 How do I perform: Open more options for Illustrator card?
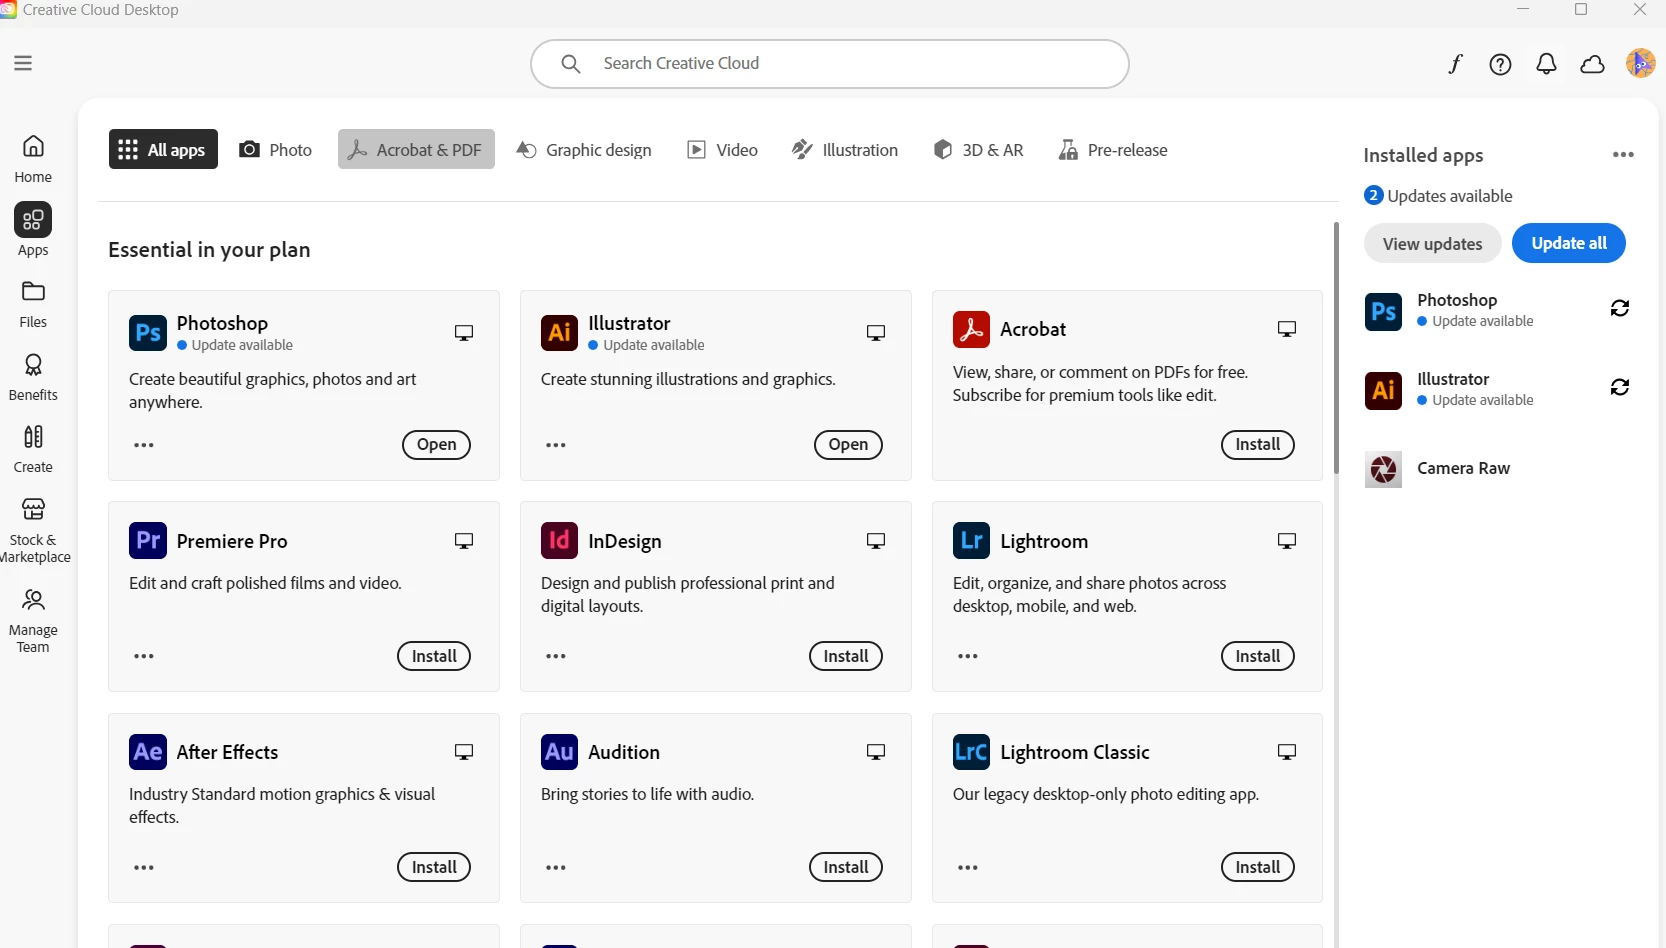pyautogui.click(x=556, y=445)
